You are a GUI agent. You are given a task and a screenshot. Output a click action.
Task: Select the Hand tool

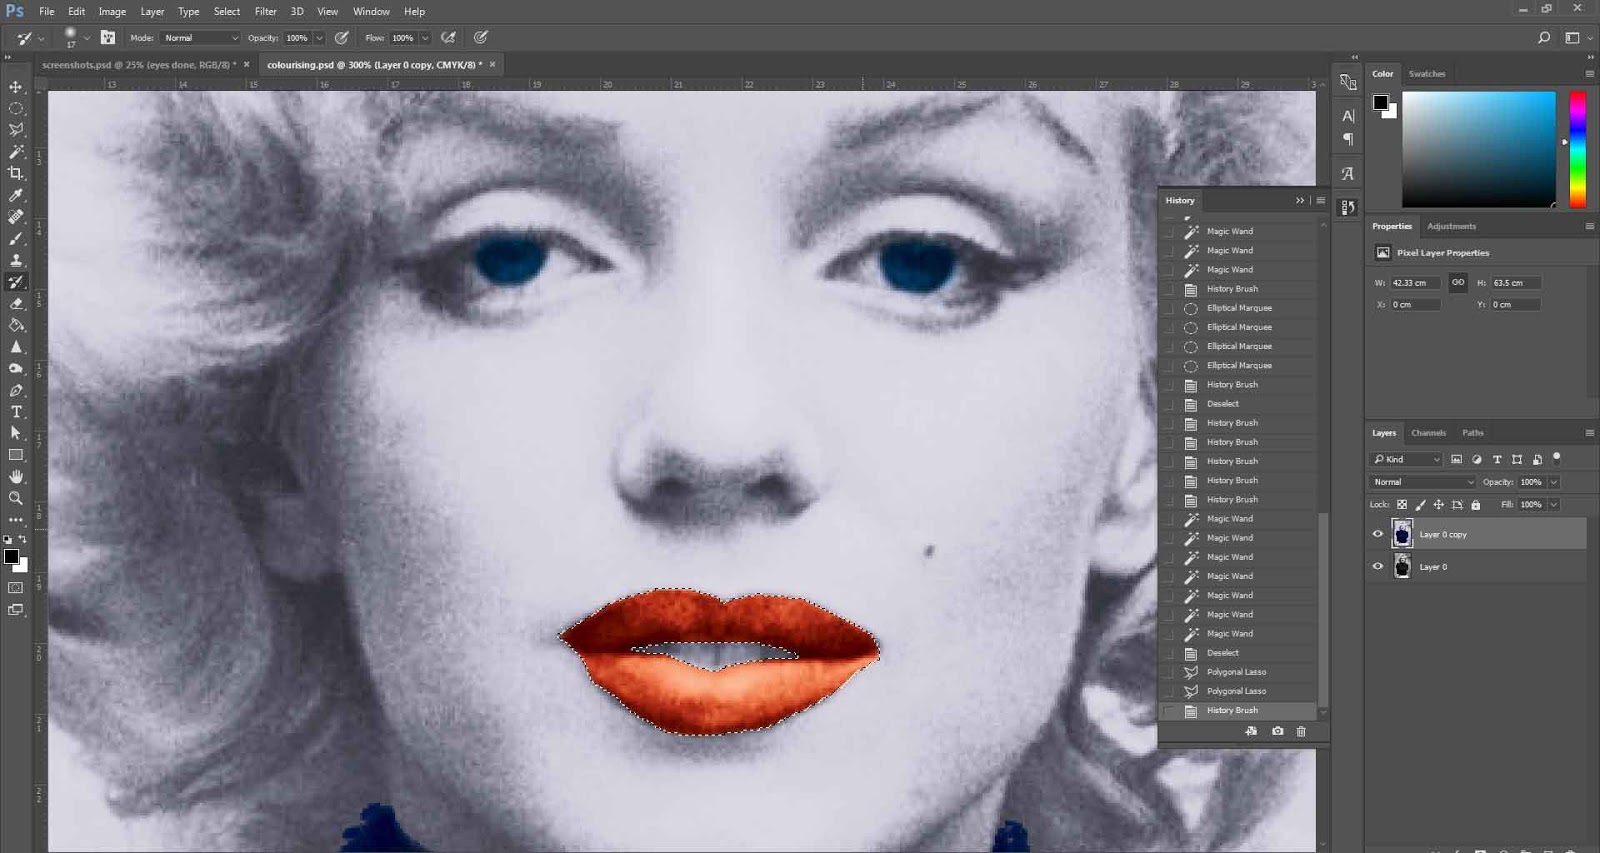click(x=16, y=477)
